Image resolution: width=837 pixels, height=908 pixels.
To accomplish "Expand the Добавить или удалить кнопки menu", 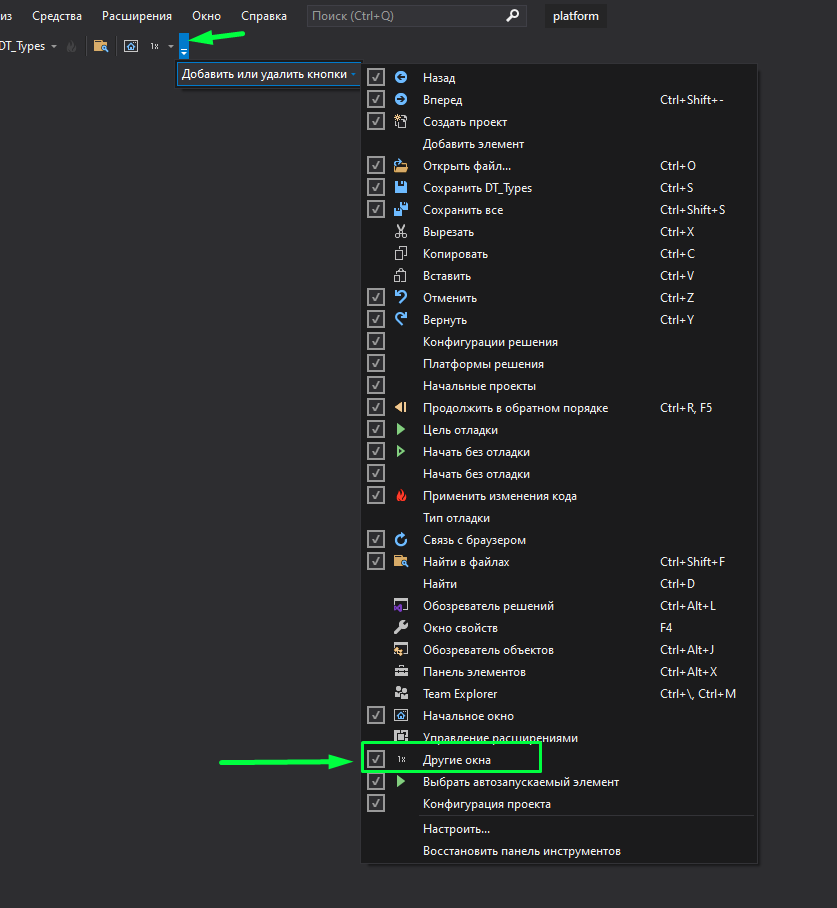I will [268, 74].
